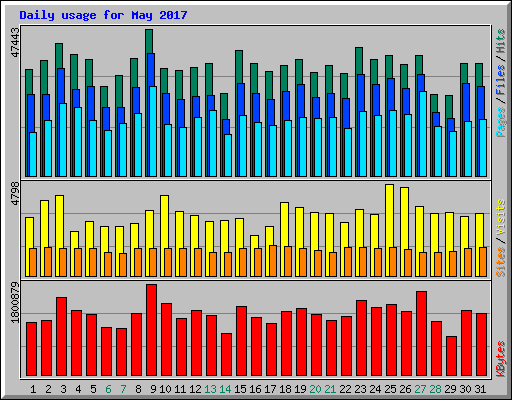Click the cyan Pages bar for day 1
The height and width of the screenshot is (400, 512).
33,154
